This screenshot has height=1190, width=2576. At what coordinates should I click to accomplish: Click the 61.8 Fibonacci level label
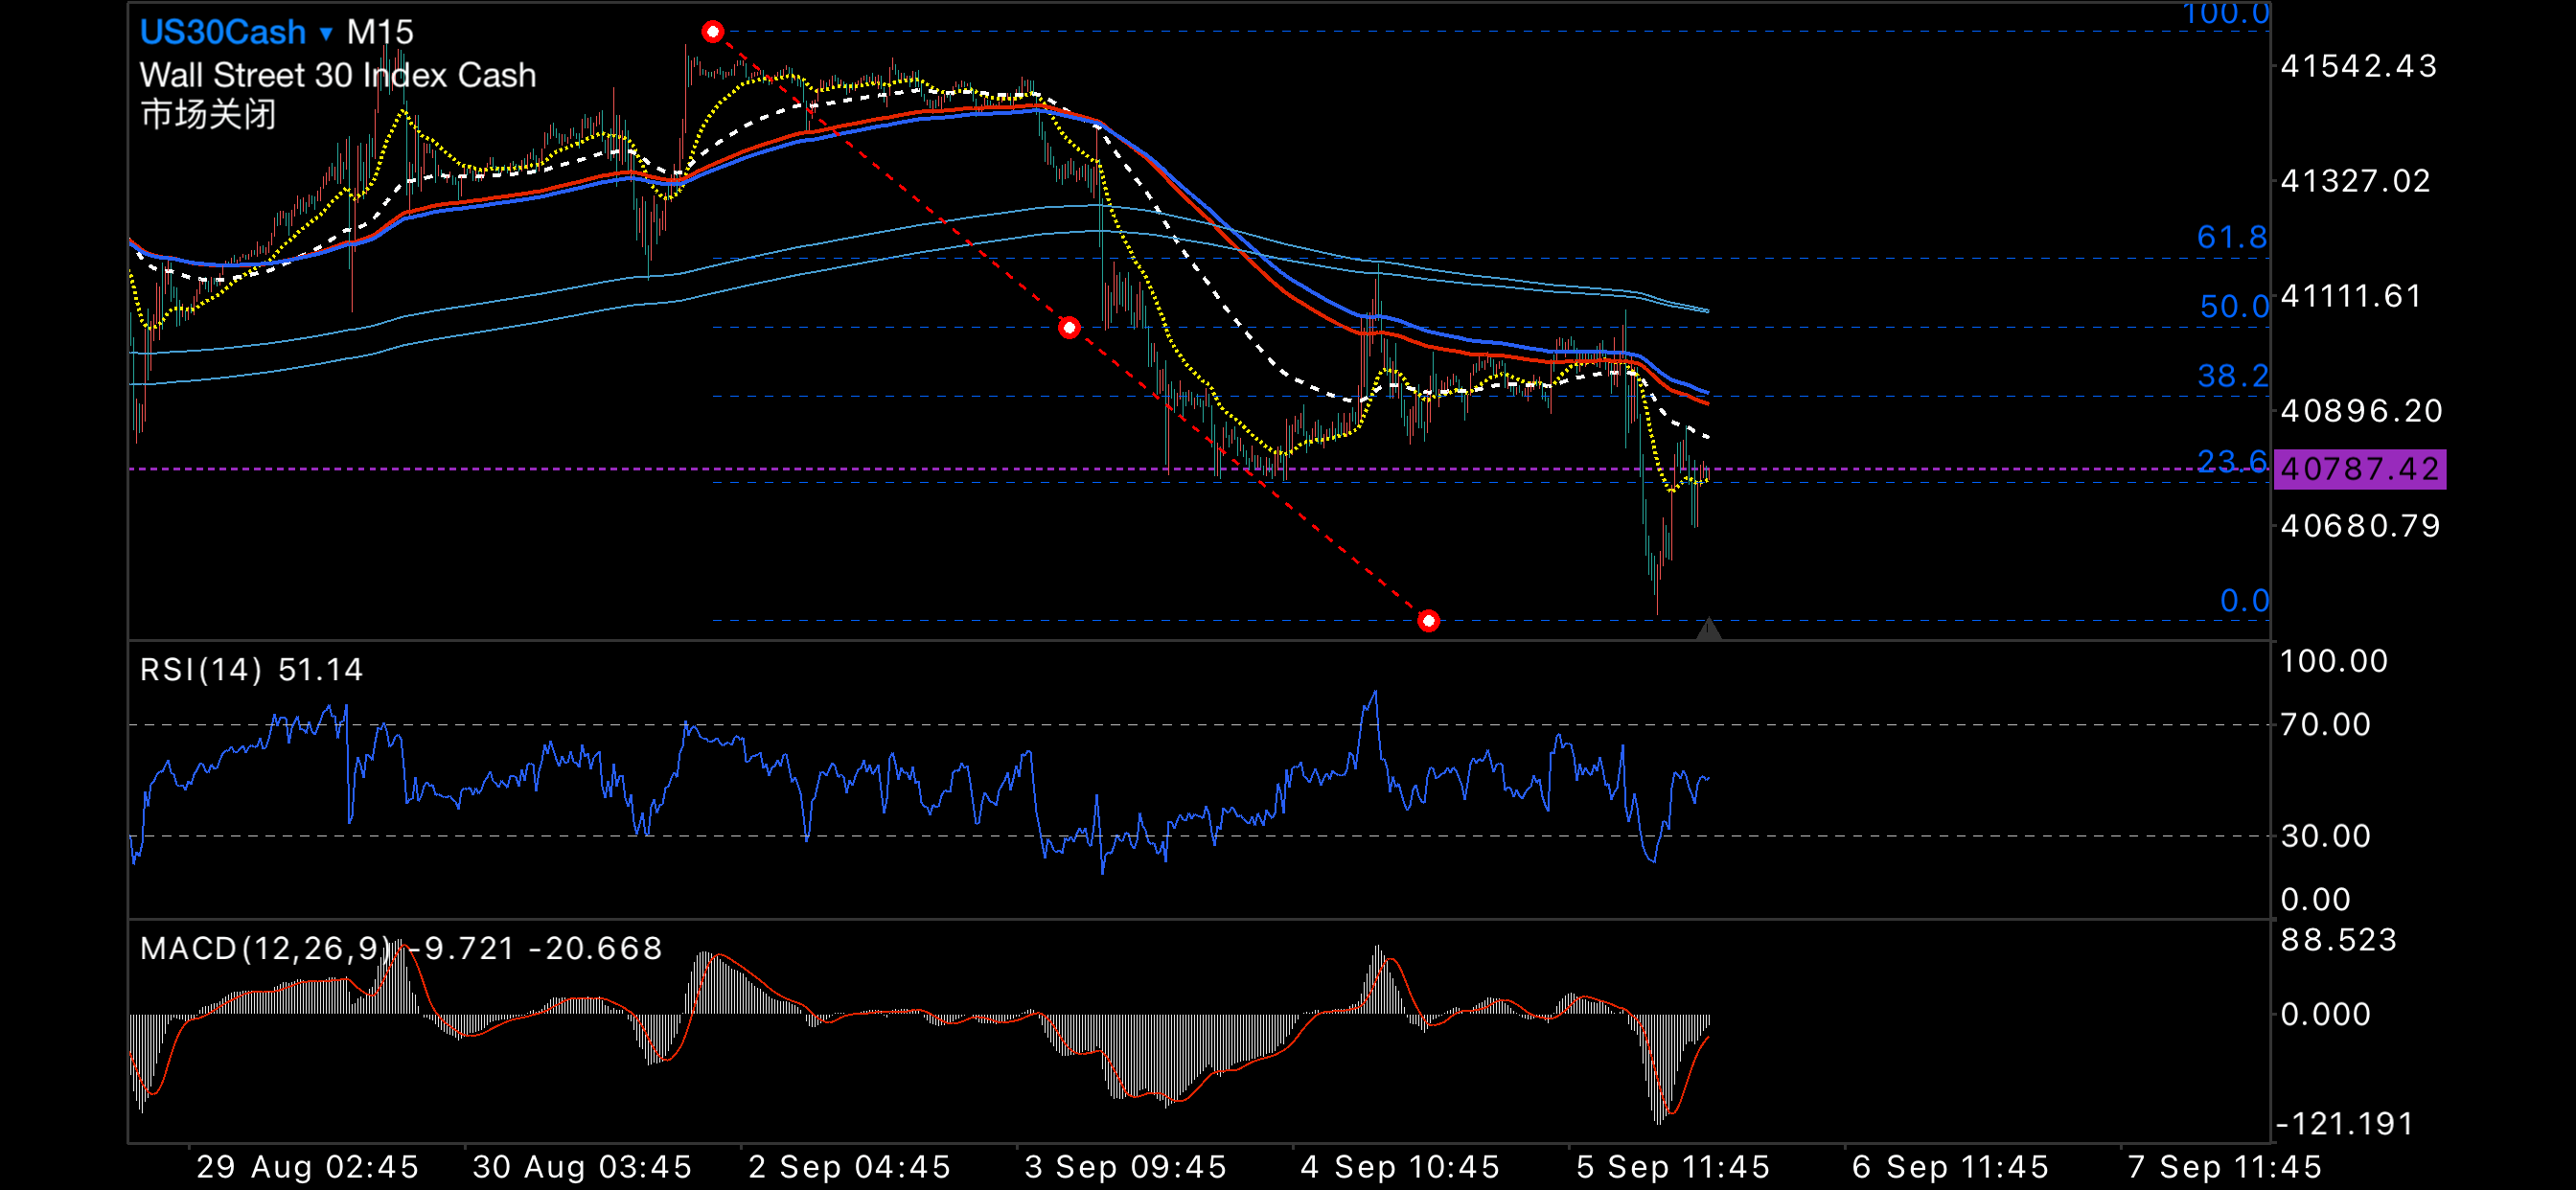click(x=2231, y=237)
